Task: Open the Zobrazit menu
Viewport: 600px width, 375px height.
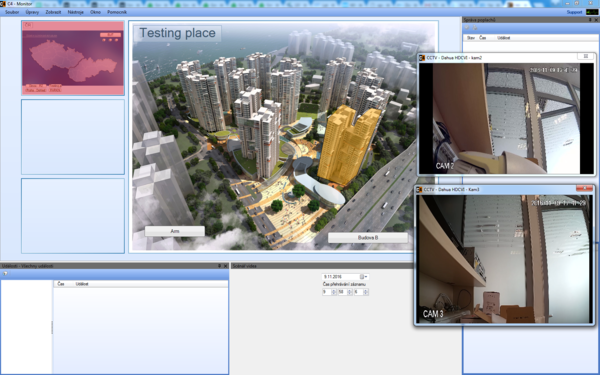Action: click(x=53, y=12)
